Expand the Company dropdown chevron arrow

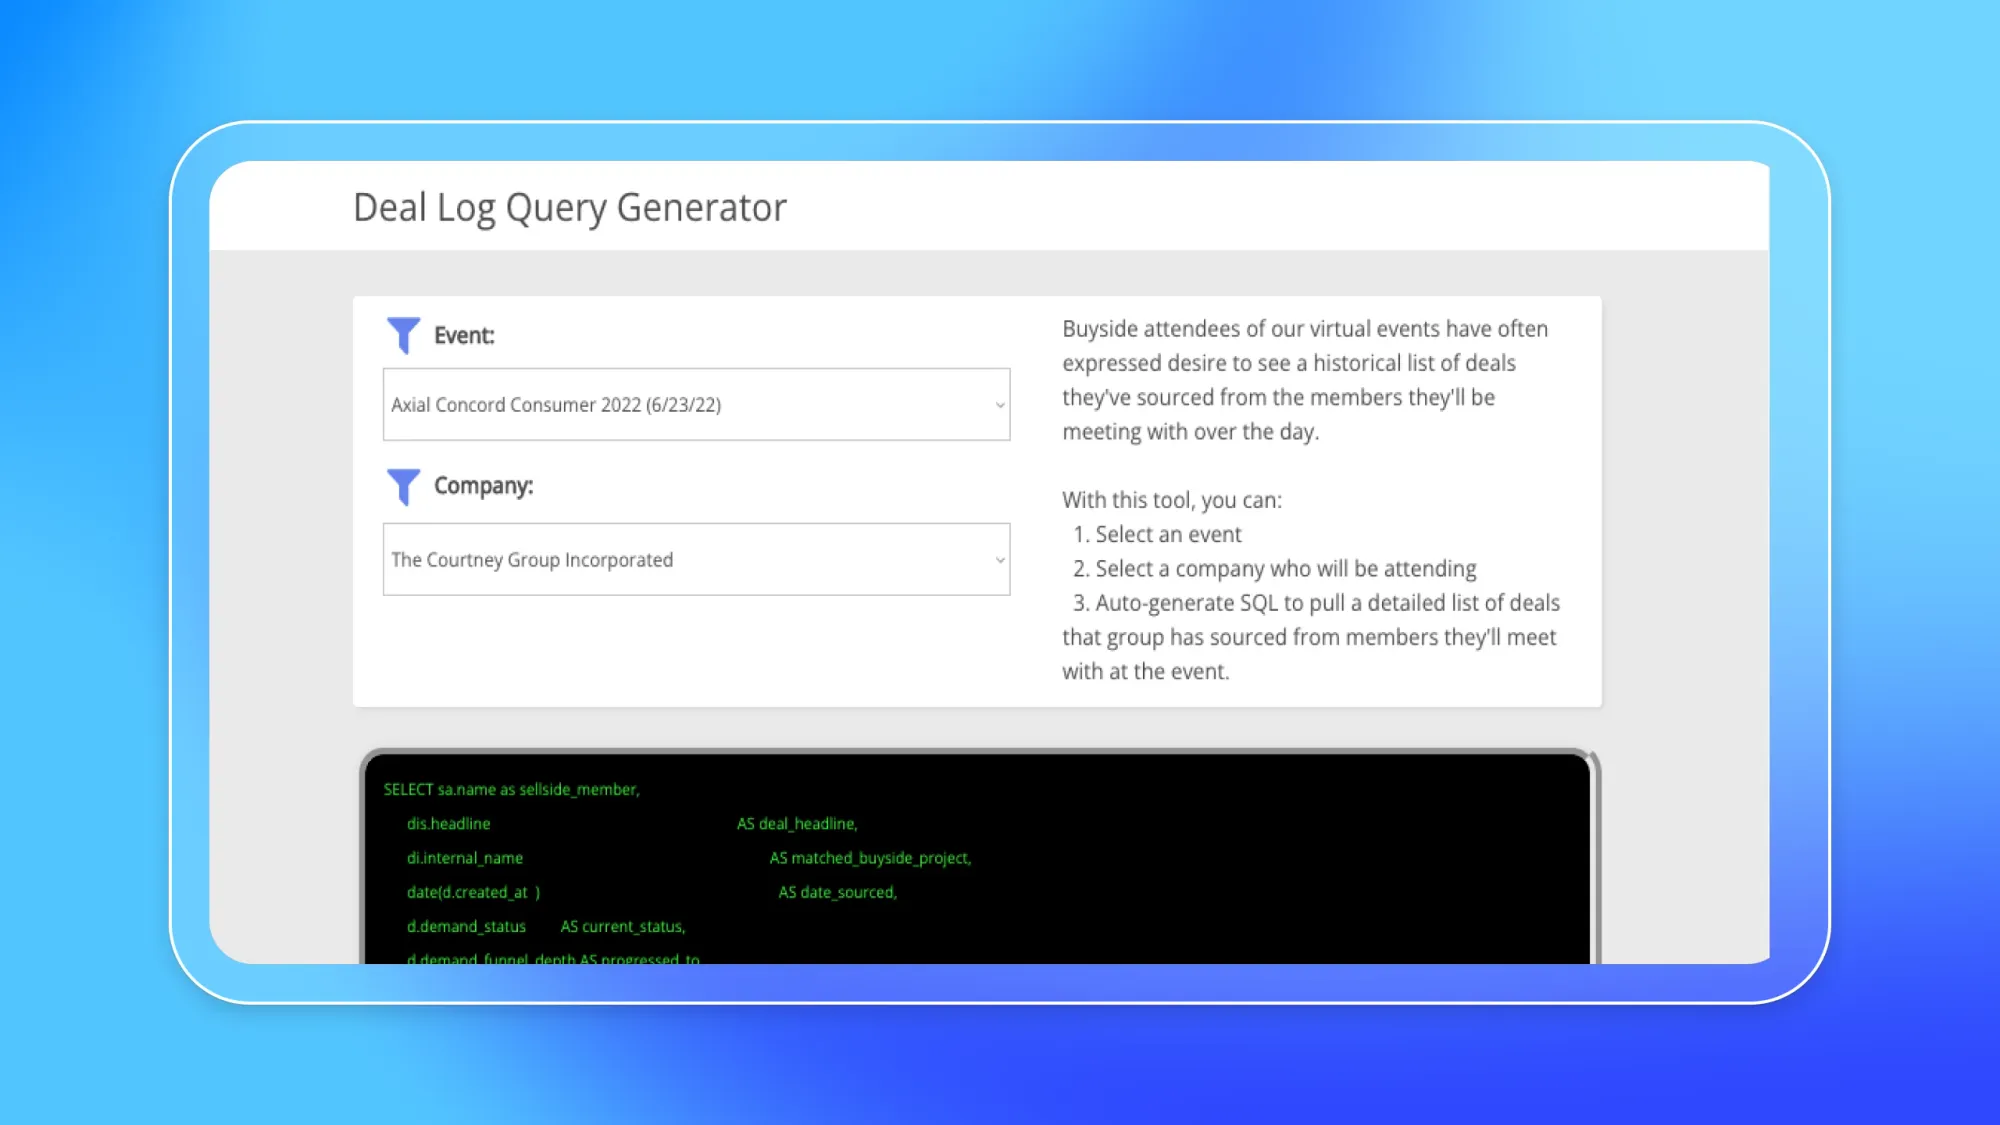(x=999, y=560)
